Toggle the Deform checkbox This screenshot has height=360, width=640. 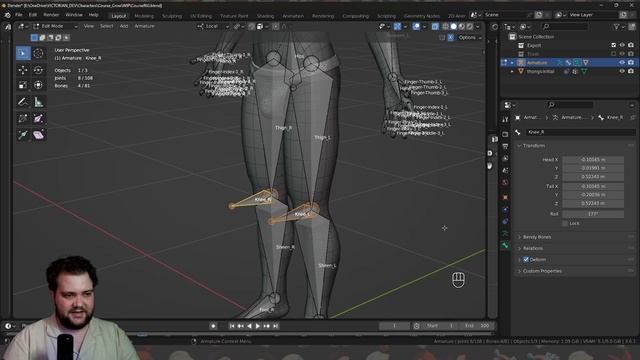tap(526, 259)
